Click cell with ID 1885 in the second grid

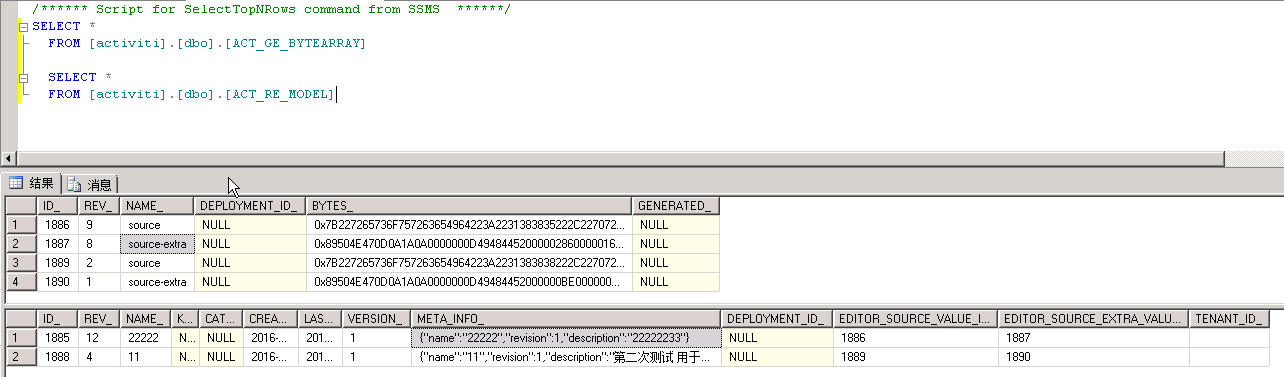57,338
